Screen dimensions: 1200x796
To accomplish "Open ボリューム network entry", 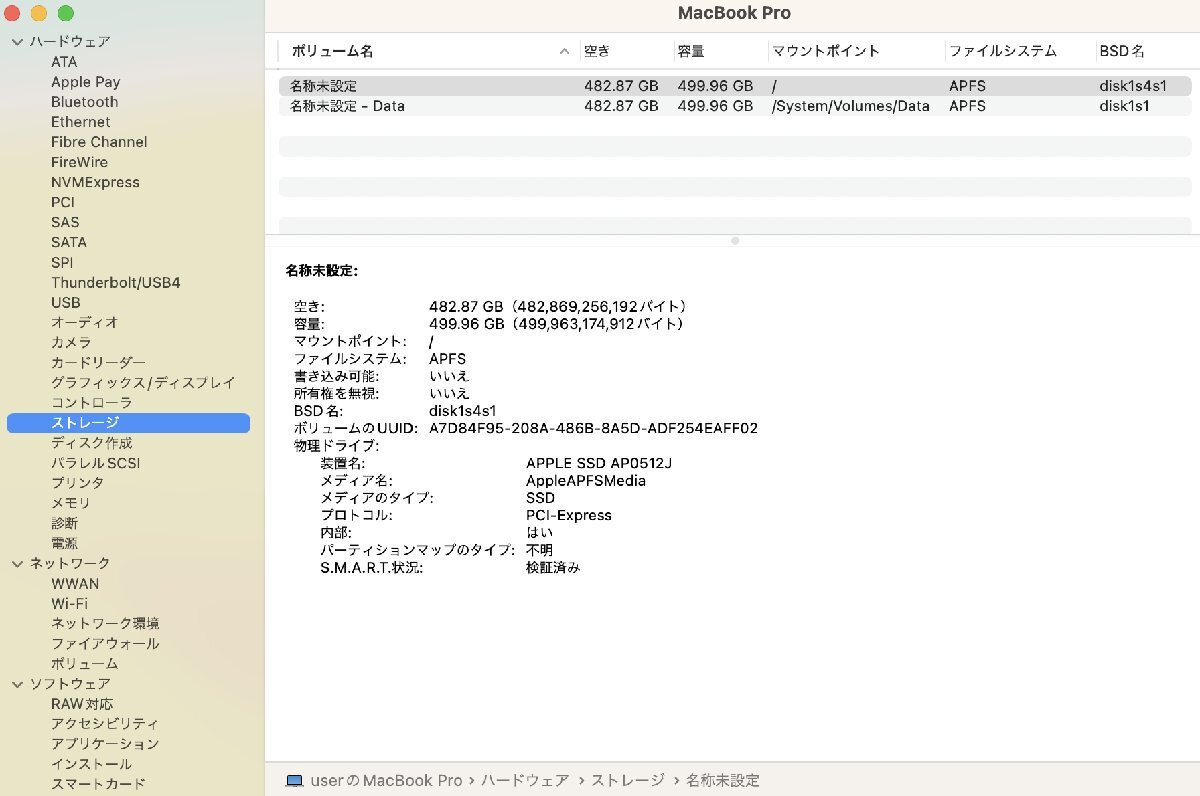I will coord(85,664).
